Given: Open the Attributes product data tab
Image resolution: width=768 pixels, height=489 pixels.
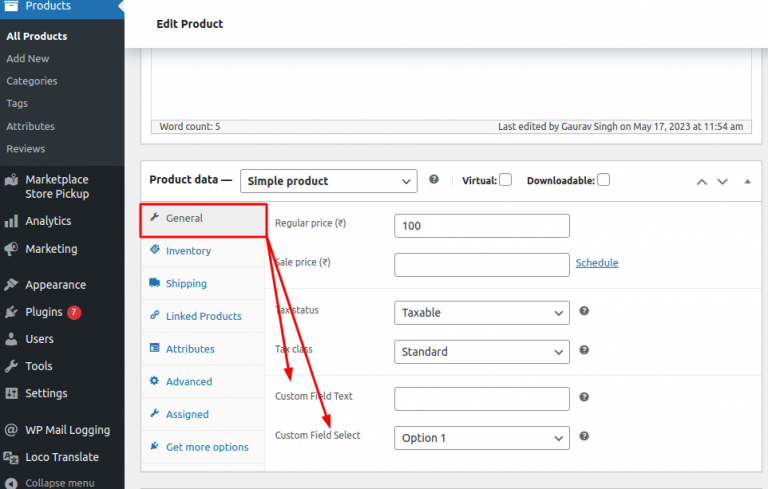Looking at the screenshot, I should [203, 349].
